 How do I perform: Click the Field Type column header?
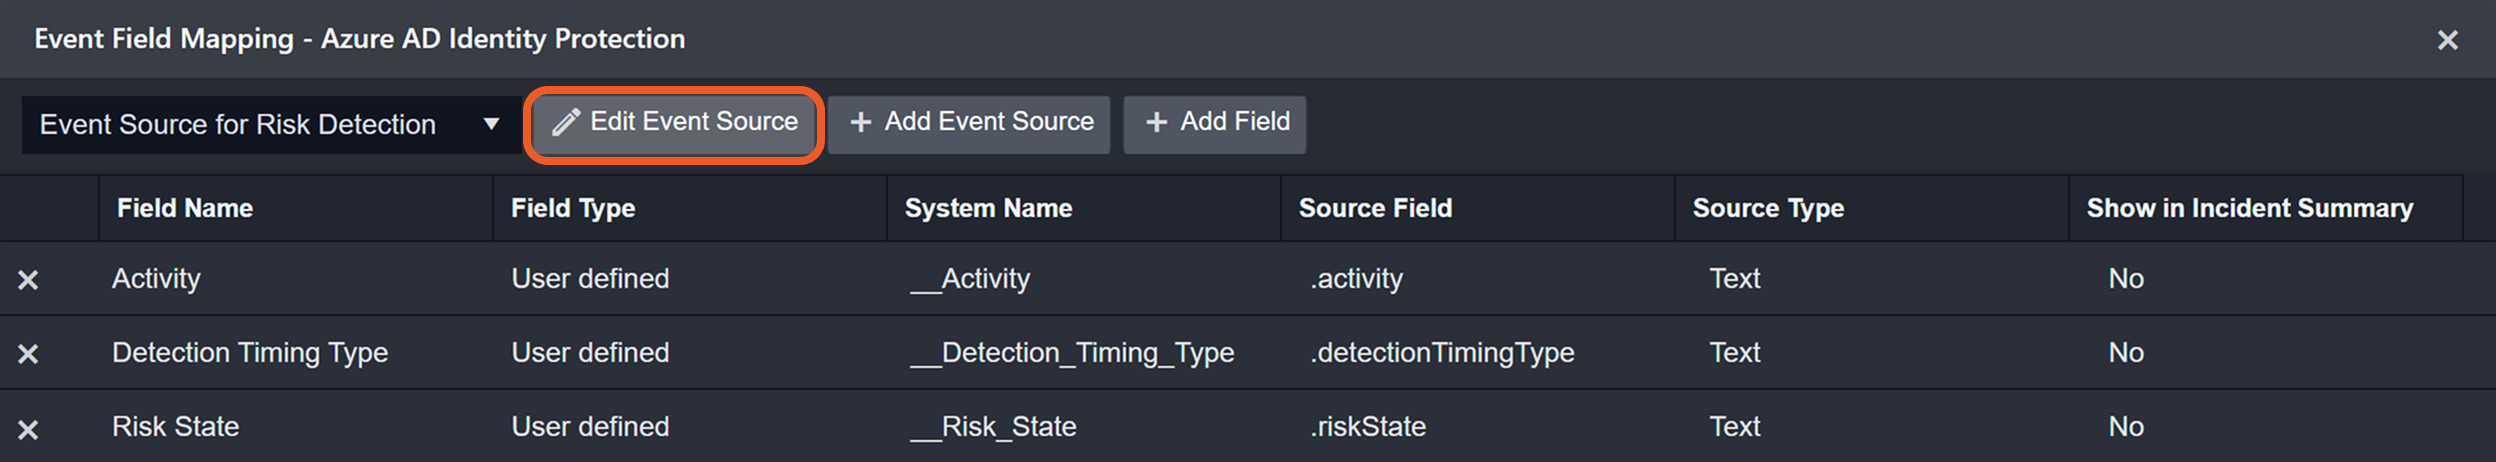(x=573, y=208)
